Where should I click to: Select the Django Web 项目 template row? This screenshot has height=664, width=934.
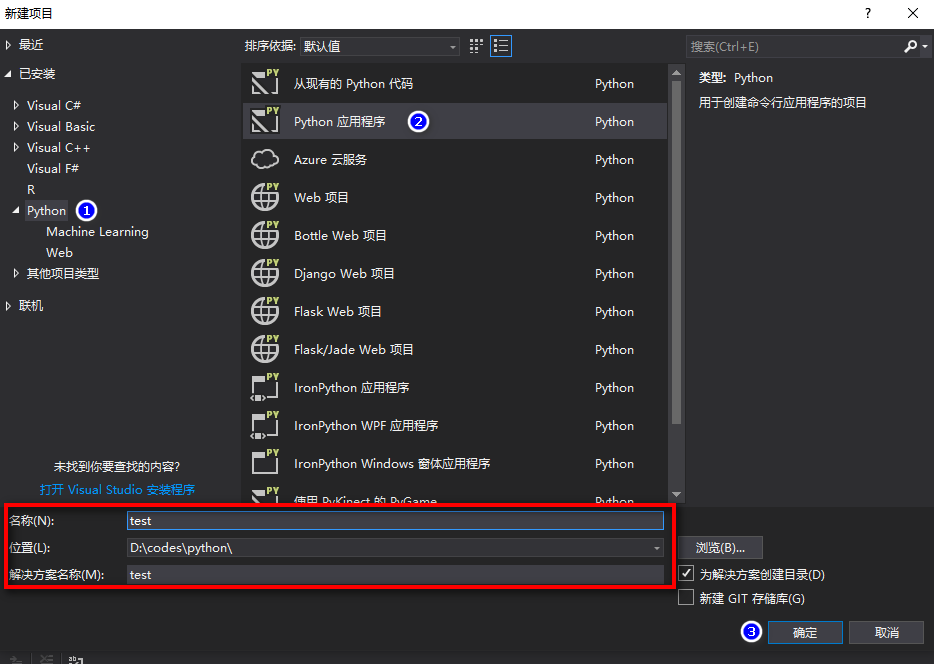pyautogui.click(x=454, y=273)
